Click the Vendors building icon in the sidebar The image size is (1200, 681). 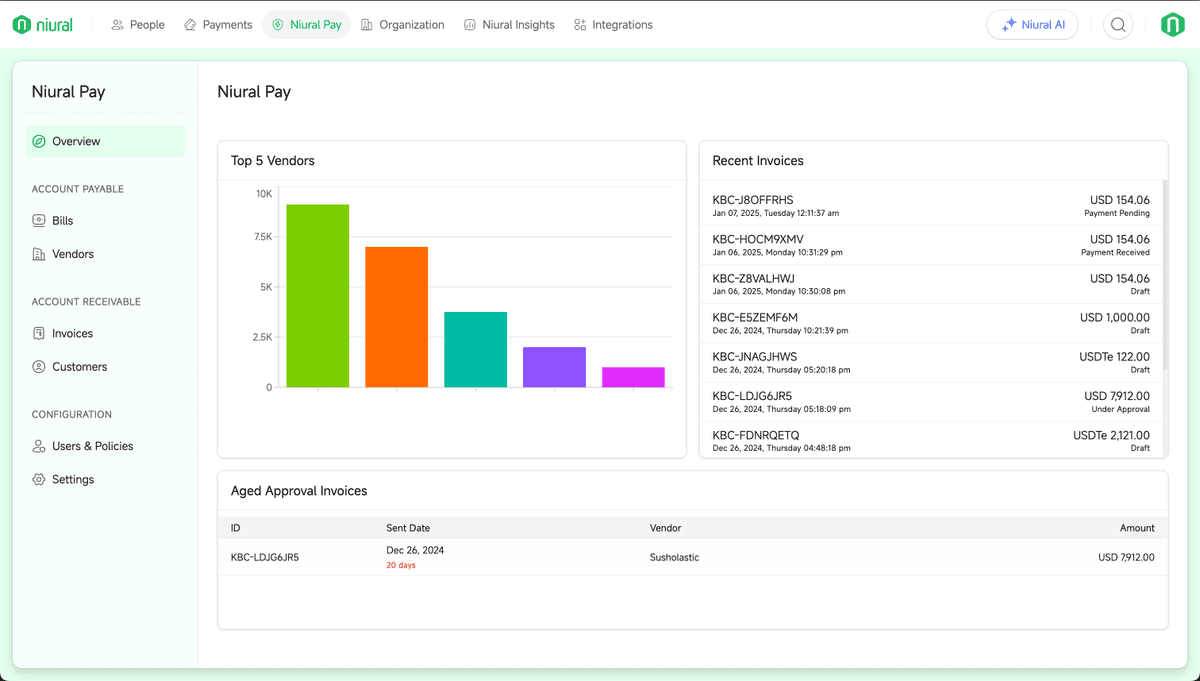39,255
